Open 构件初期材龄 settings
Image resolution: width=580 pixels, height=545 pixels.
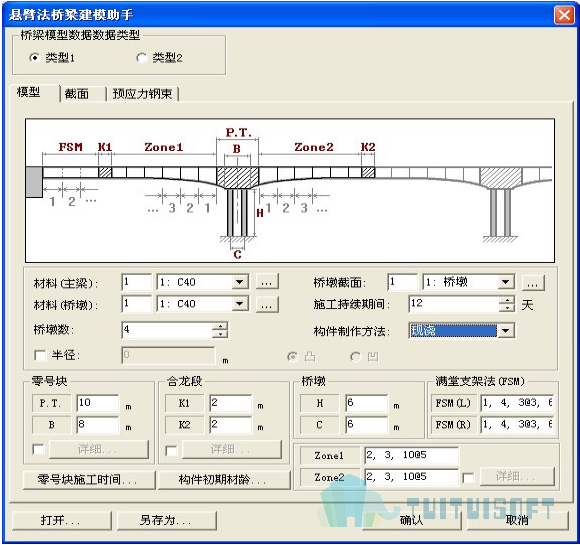224,480
